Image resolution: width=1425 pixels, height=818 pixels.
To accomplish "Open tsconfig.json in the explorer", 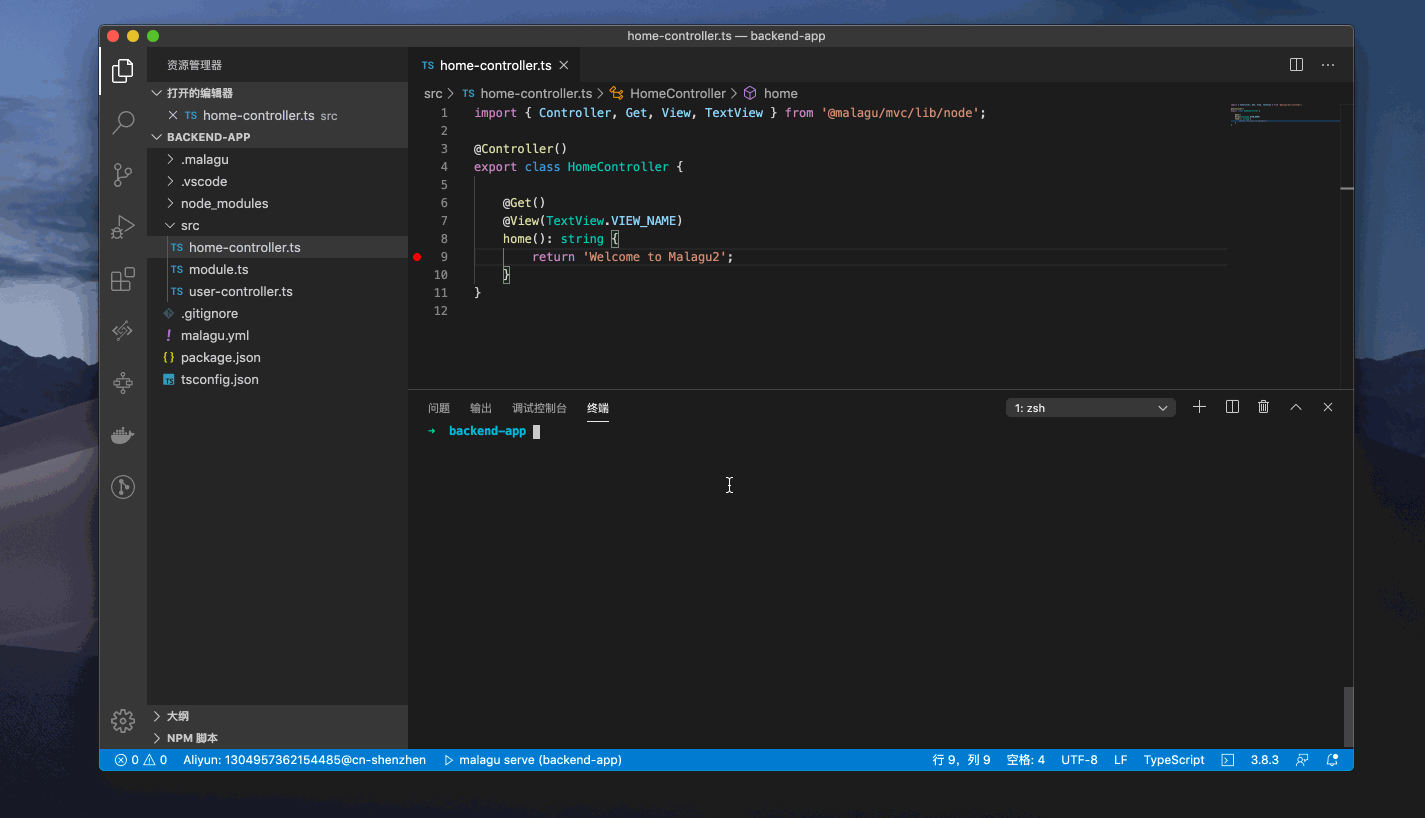I will pos(277,379).
